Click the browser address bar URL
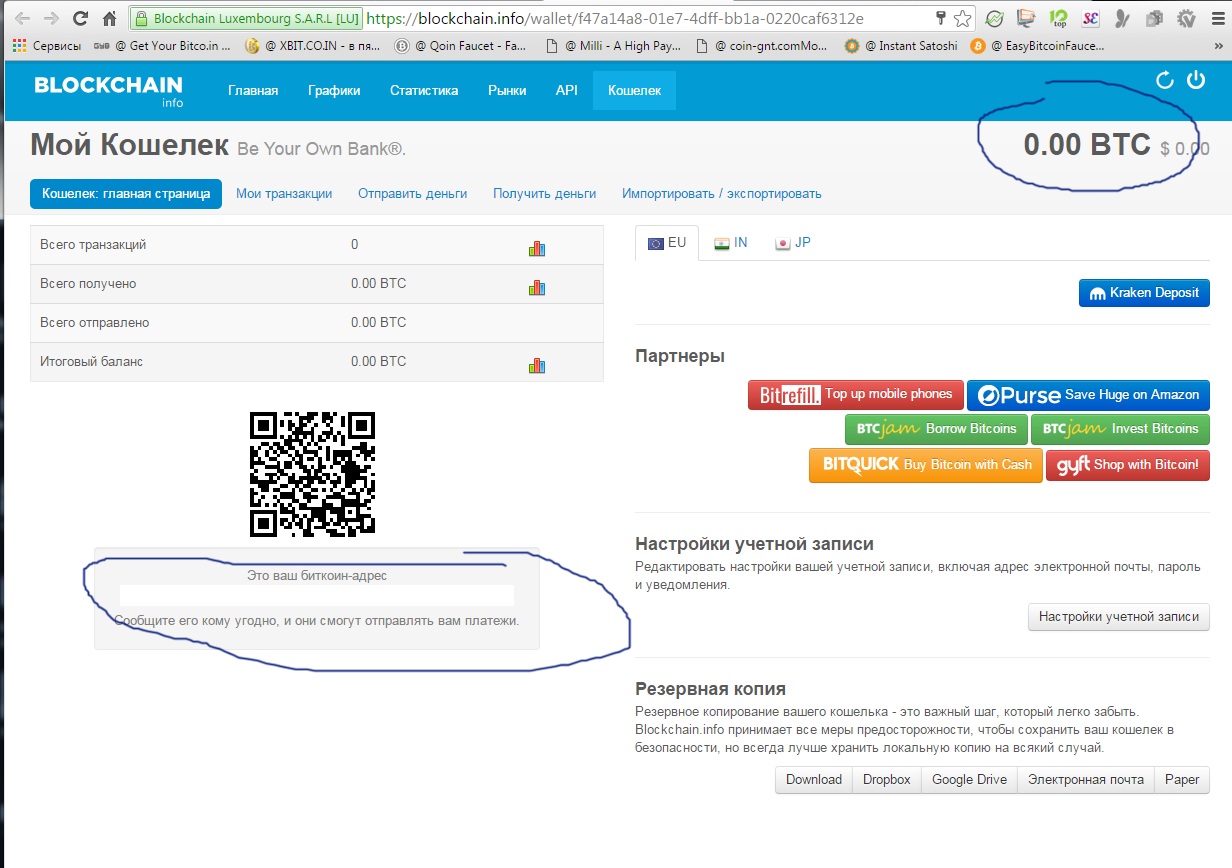 click(615, 18)
